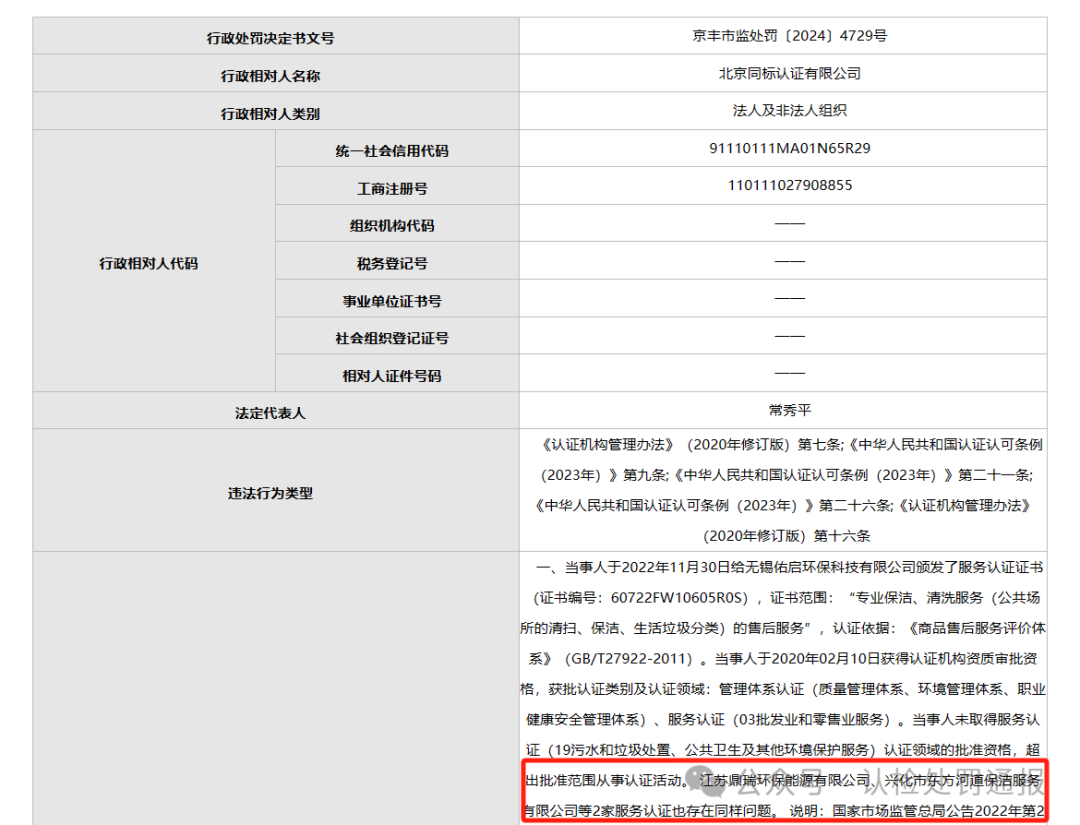This screenshot has height=825, width=1080.
Task: Select the 法人及非法人组织 entity type value
Action: [x=789, y=110]
